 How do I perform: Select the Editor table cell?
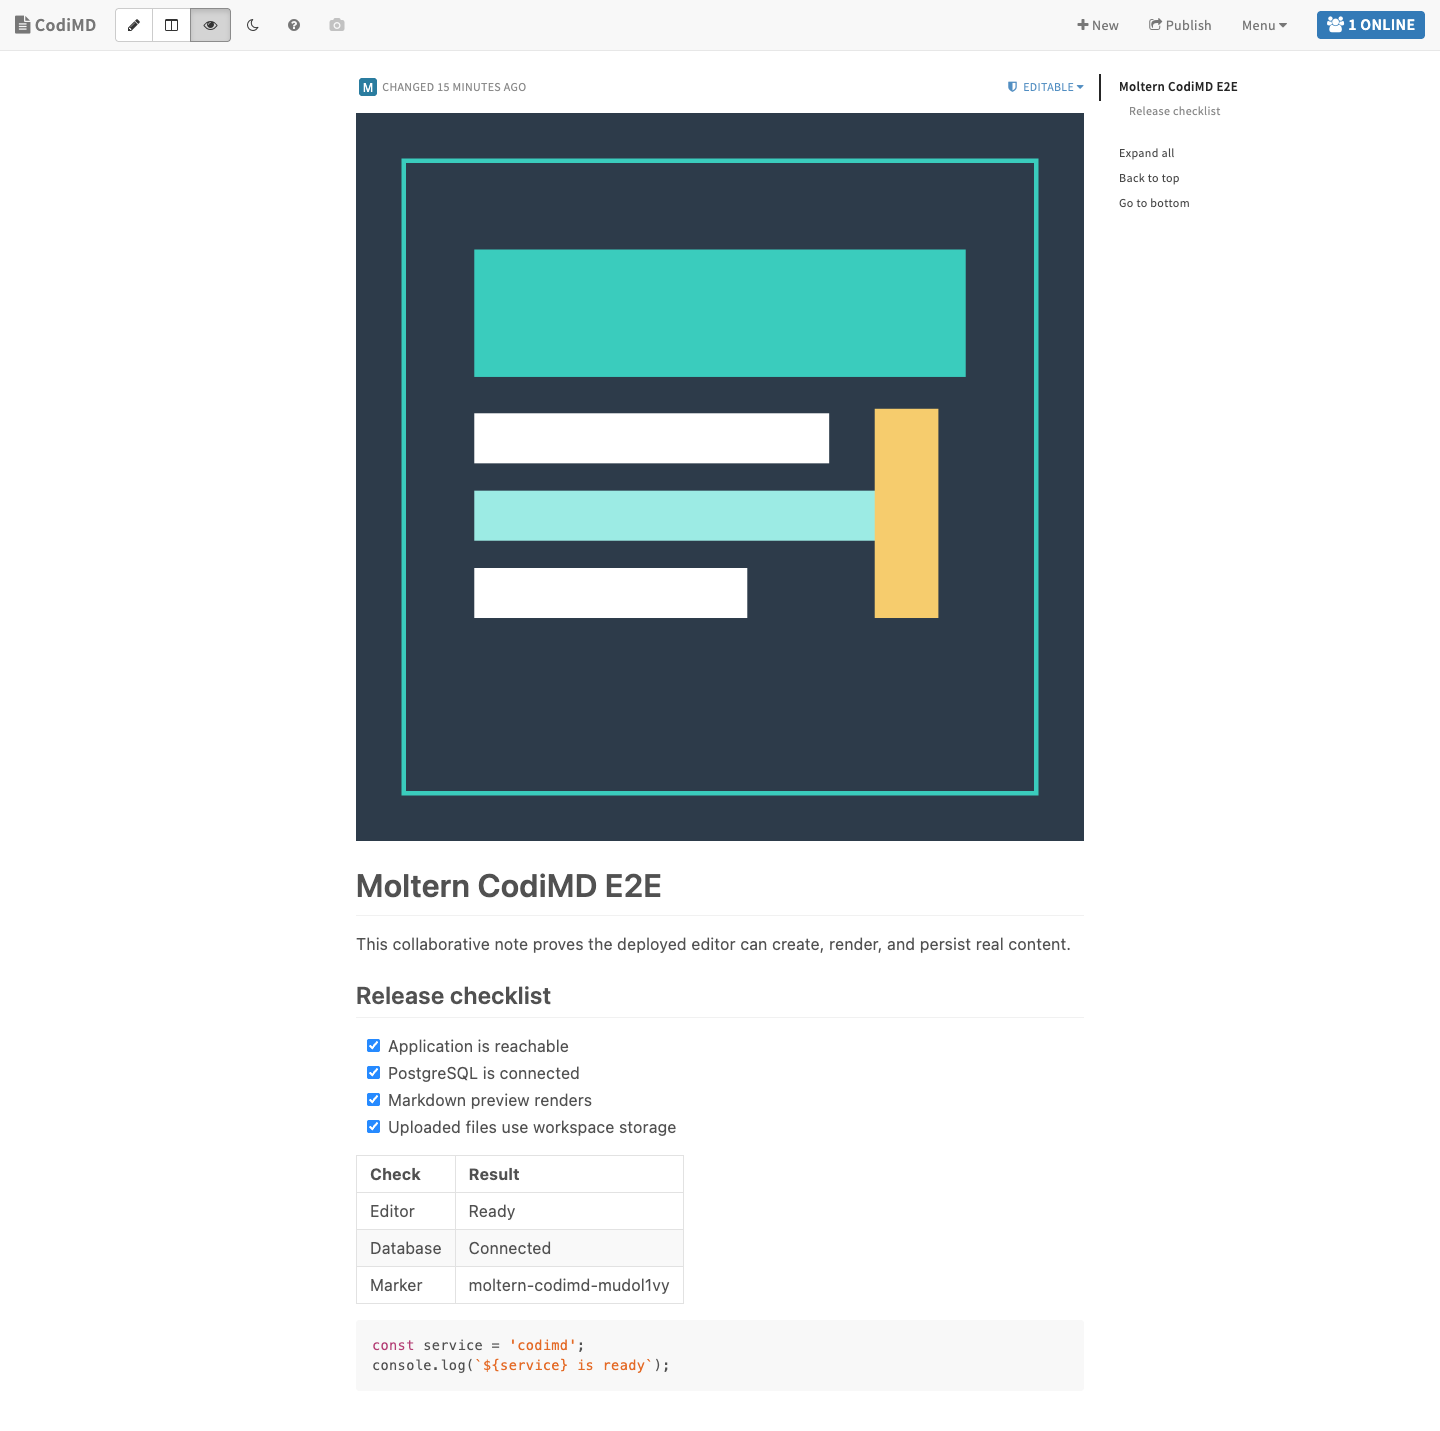[406, 1211]
